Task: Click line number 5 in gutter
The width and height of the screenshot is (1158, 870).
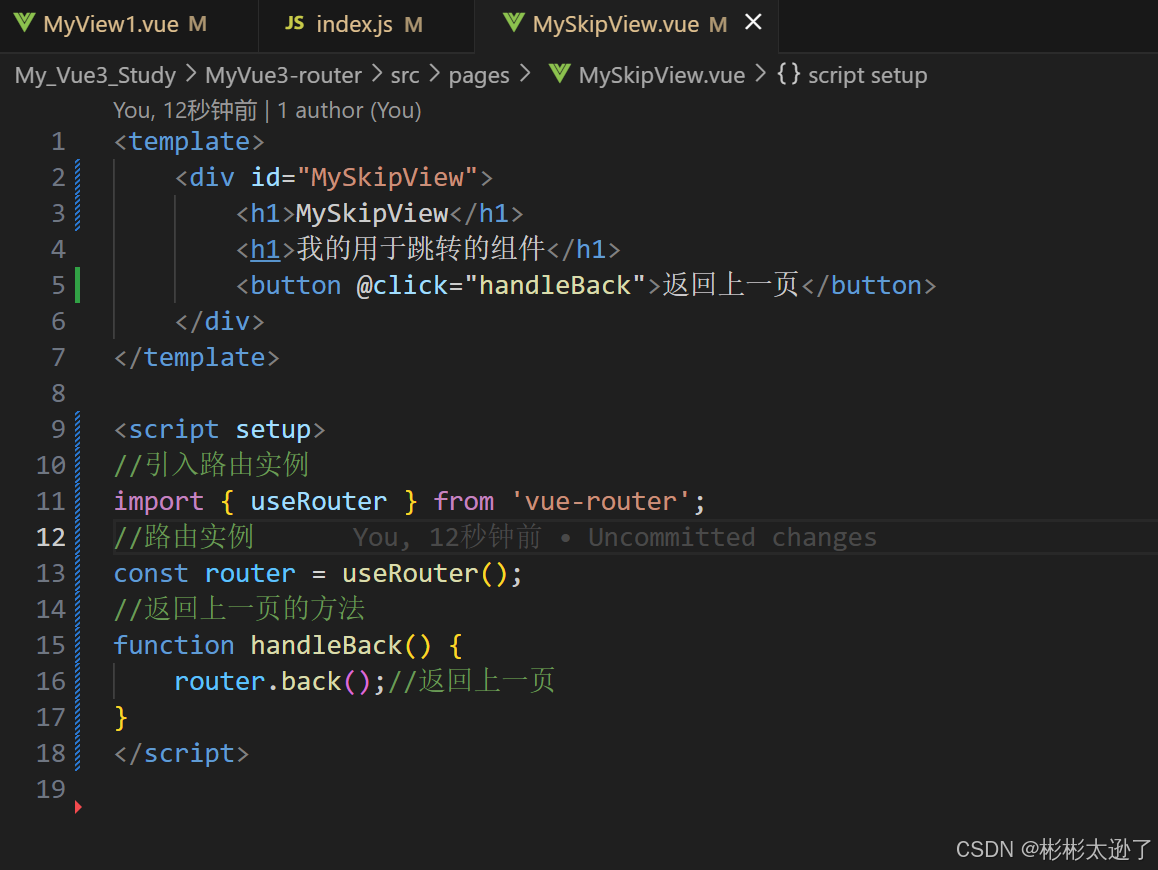Action: coord(58,285)
